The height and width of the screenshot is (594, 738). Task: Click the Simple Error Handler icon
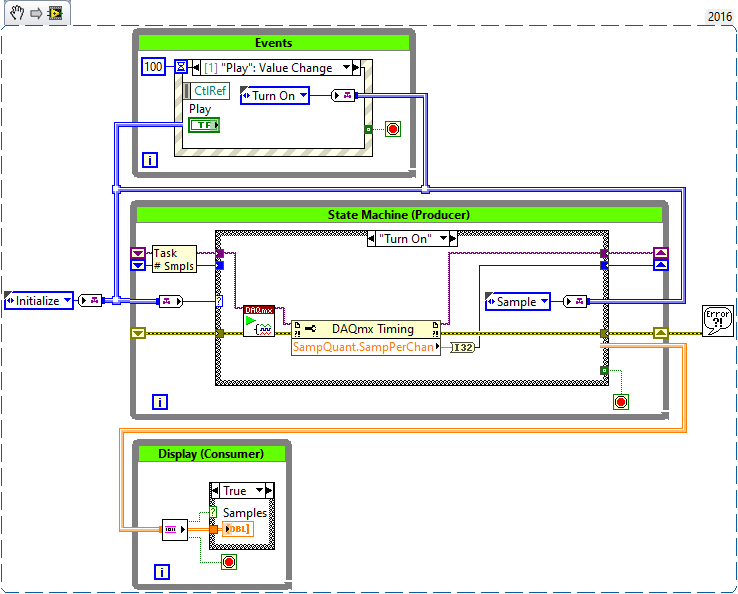718,321
